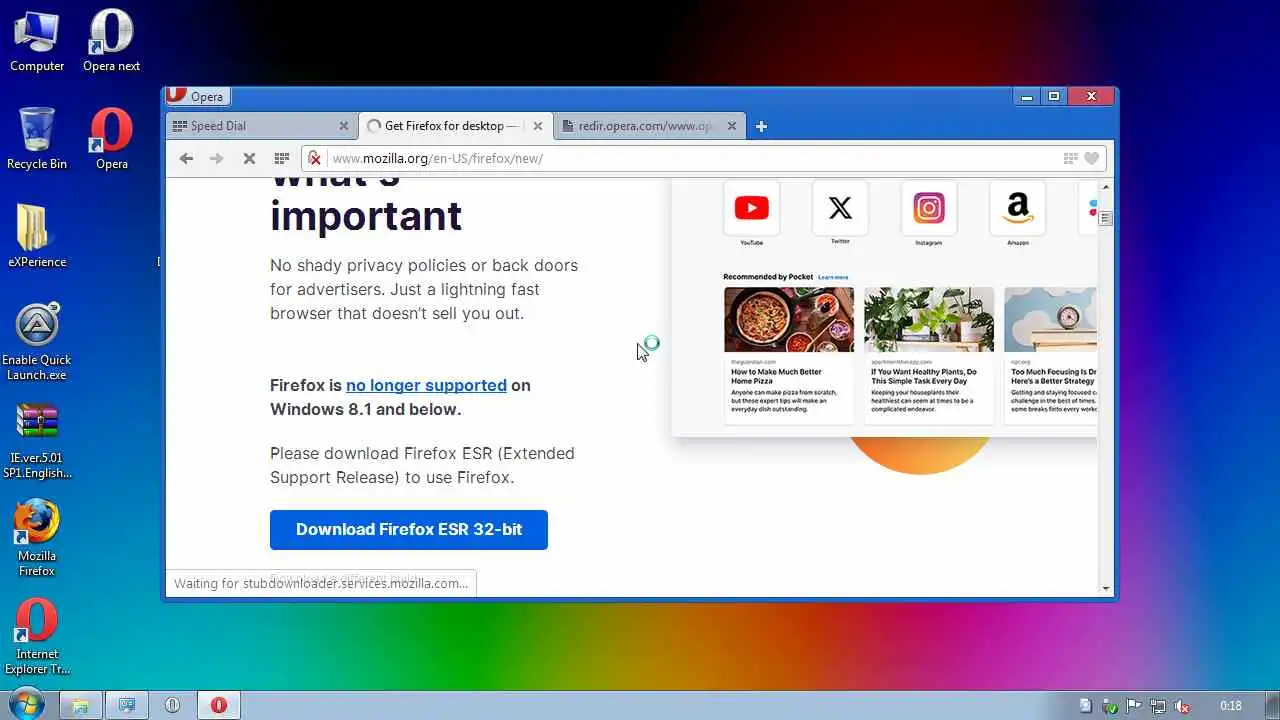This screenshot has width=1280, height=720.
Task: Go forward to the next page
Action: click(x=217, y=158)
